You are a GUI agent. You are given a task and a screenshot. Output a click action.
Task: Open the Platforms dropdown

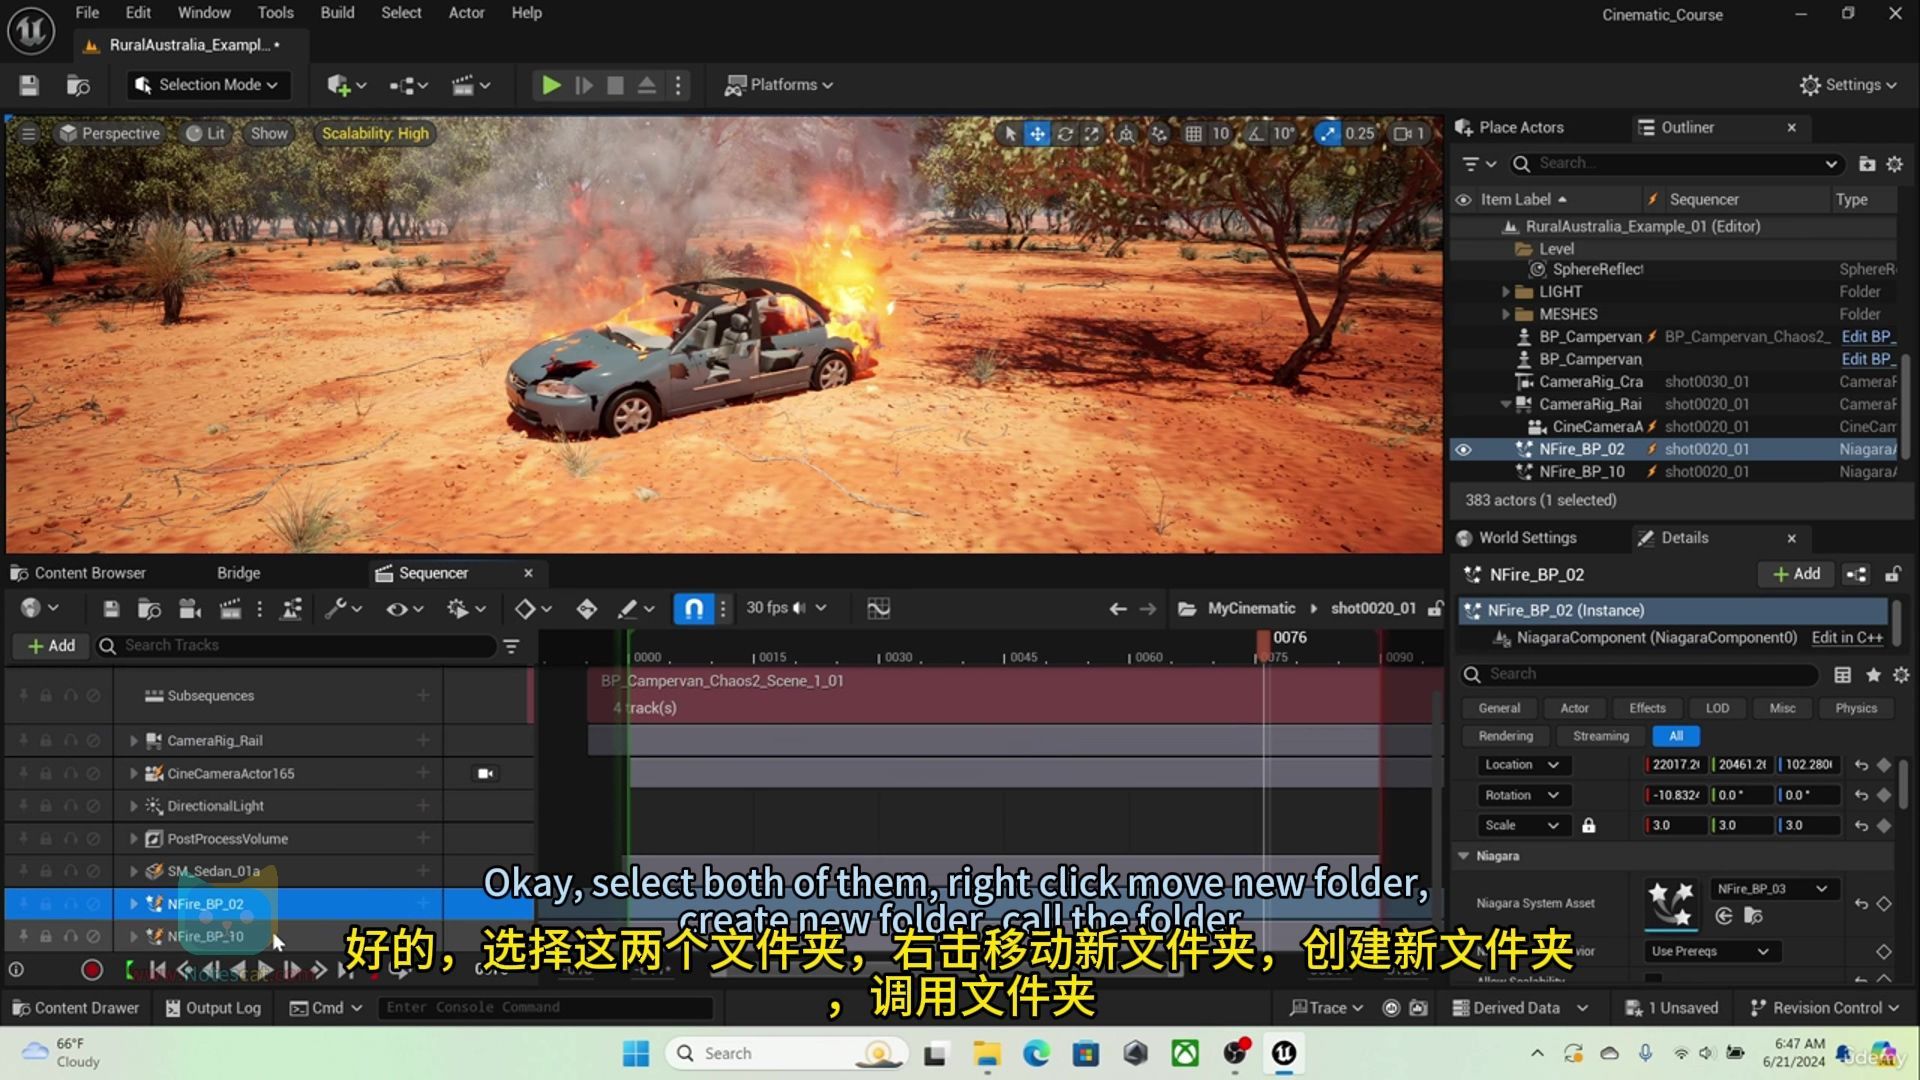point(779,85)
